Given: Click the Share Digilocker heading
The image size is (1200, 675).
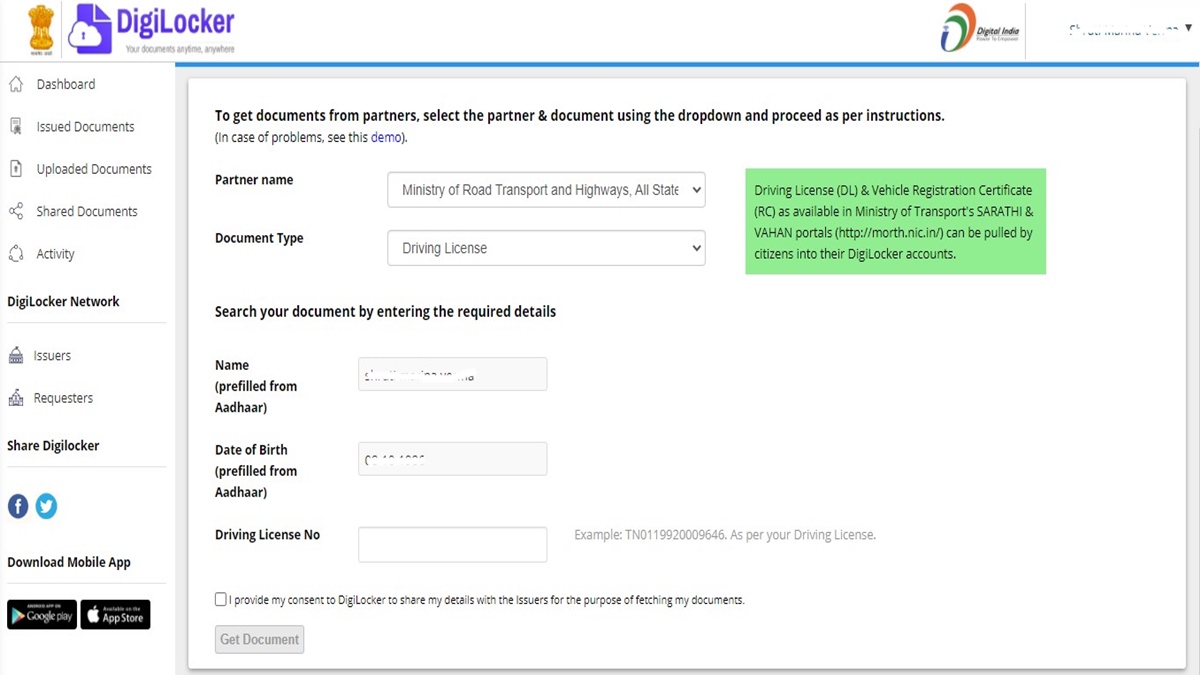Looking at the screenshot, I should 53,445.
